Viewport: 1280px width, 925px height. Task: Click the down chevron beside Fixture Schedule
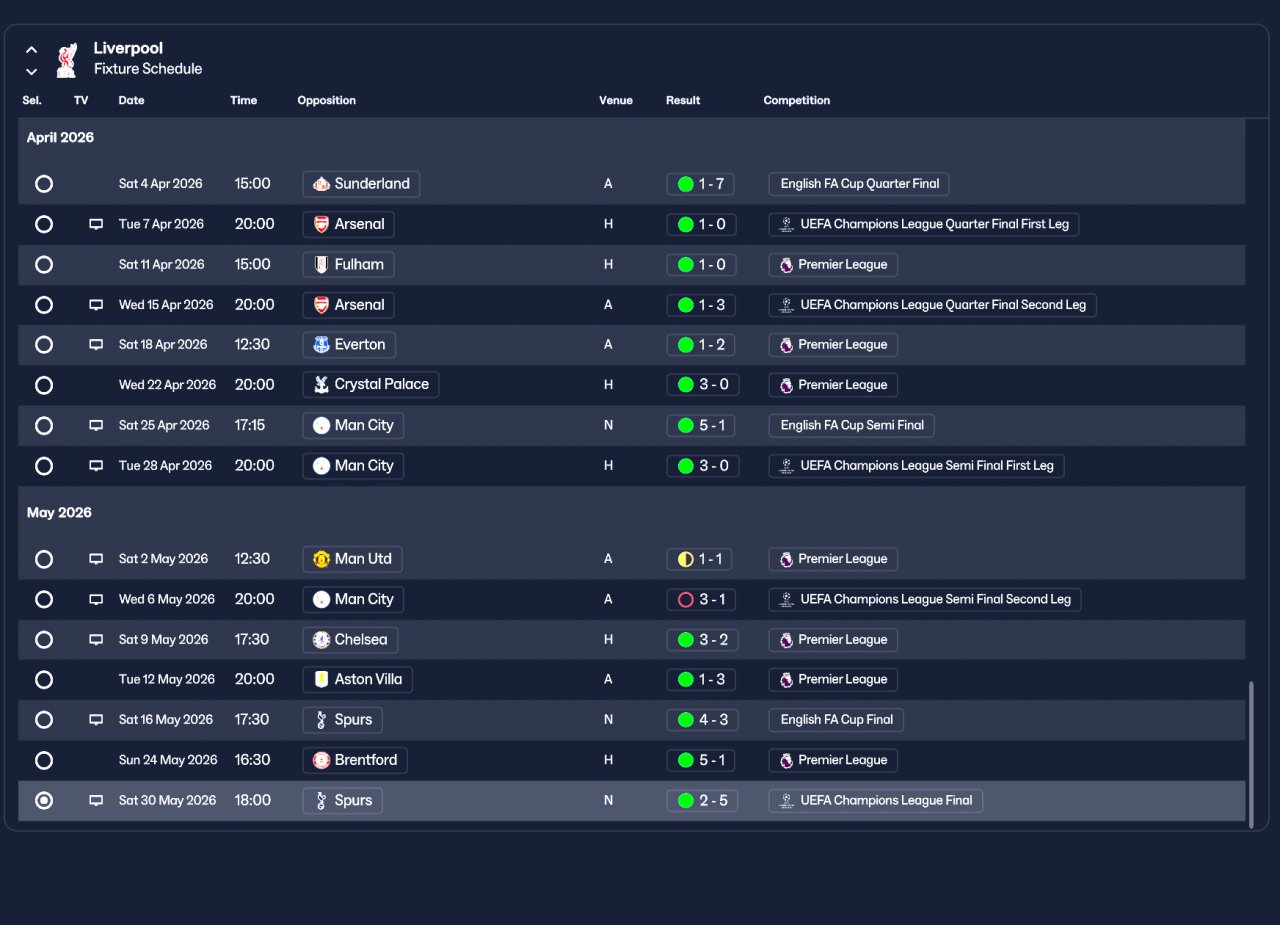tap(31, 71)
